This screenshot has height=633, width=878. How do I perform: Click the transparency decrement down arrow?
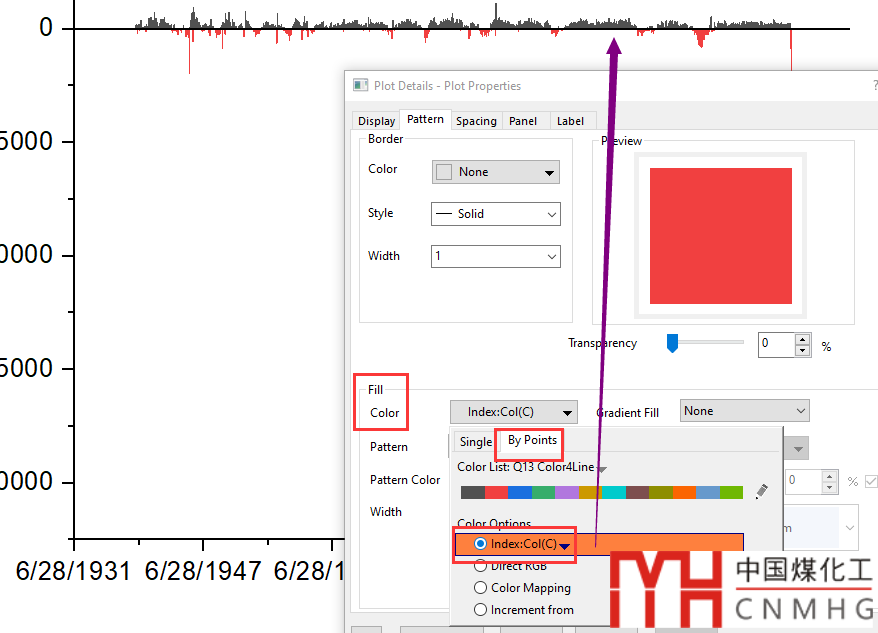pos(802,350)
